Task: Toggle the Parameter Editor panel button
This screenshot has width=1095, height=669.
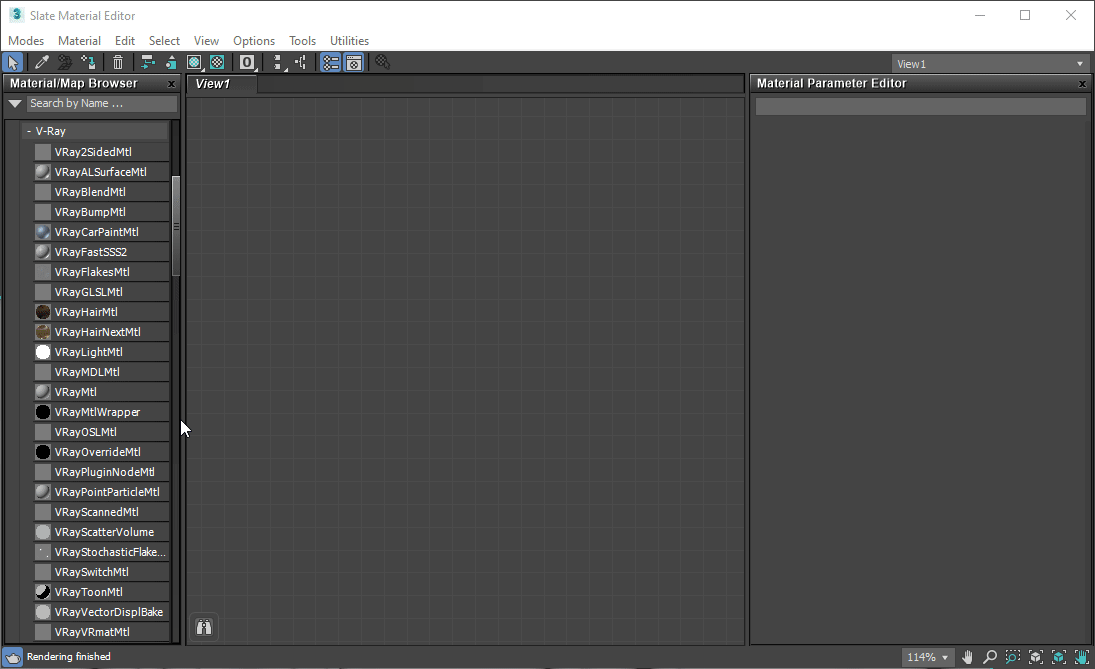Action: (353, 63)
